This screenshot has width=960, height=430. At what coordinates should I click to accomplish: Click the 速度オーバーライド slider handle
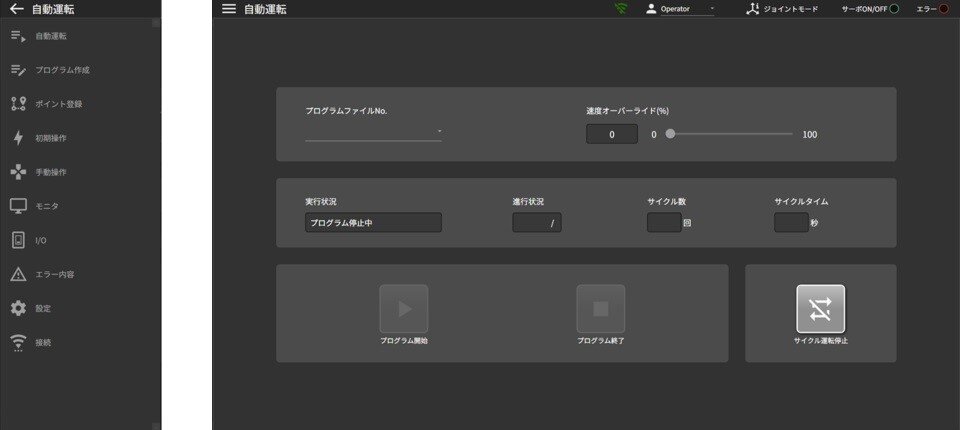[670, 134]
